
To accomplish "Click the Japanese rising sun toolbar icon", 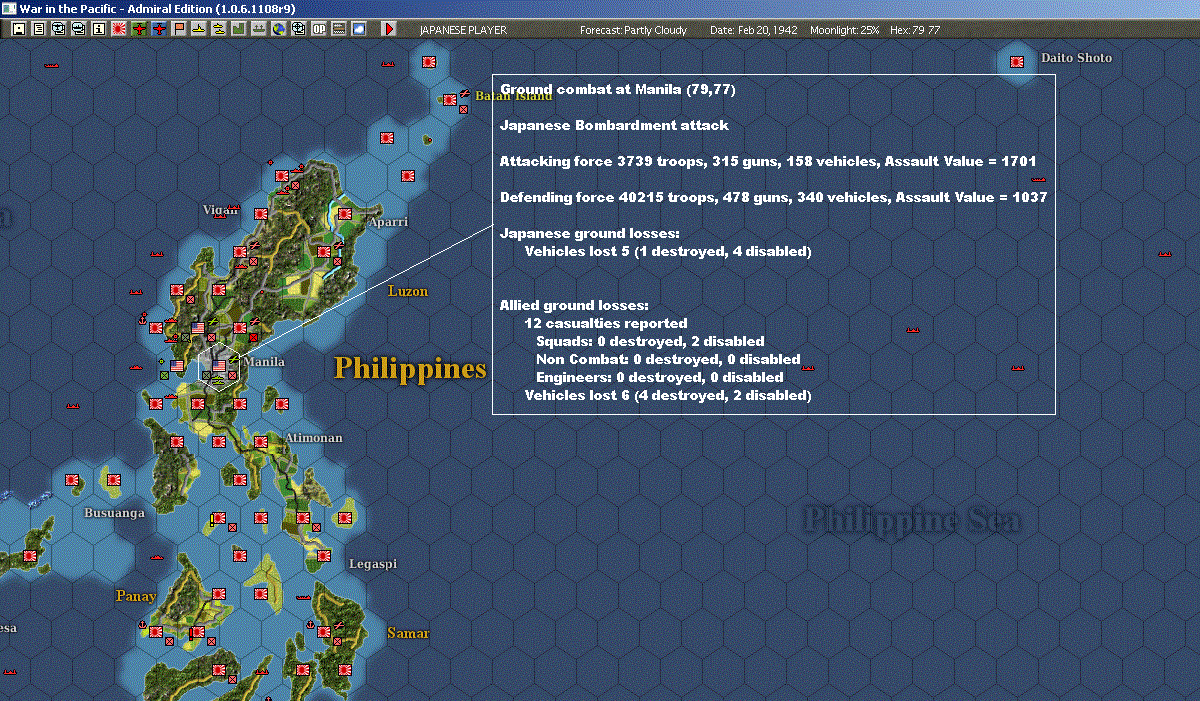I will (x=119, y=29).
